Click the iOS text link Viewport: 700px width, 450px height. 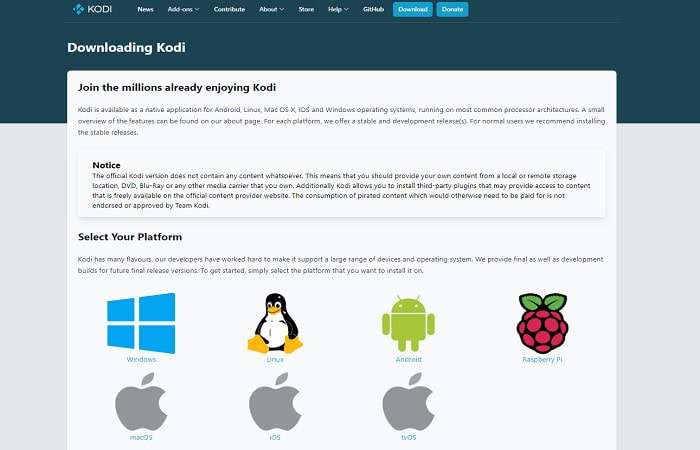[x=275, y=438]
